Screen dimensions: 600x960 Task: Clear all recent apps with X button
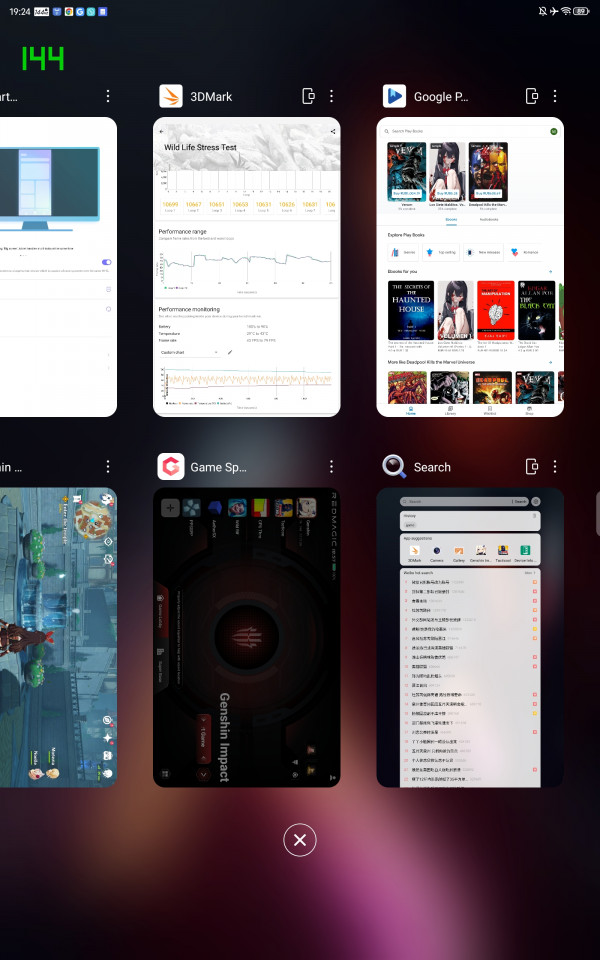coord(300,840)
